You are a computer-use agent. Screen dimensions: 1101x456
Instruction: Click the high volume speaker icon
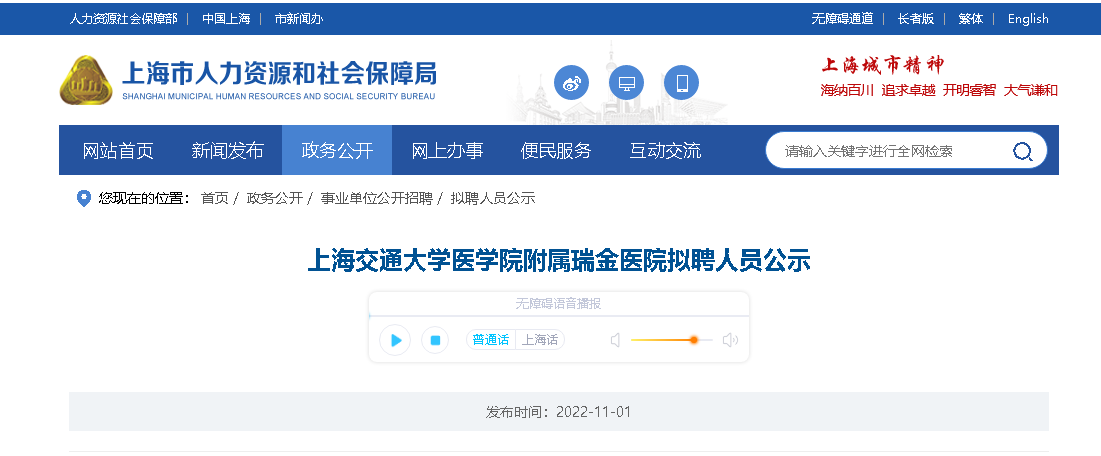click(730, 340)
